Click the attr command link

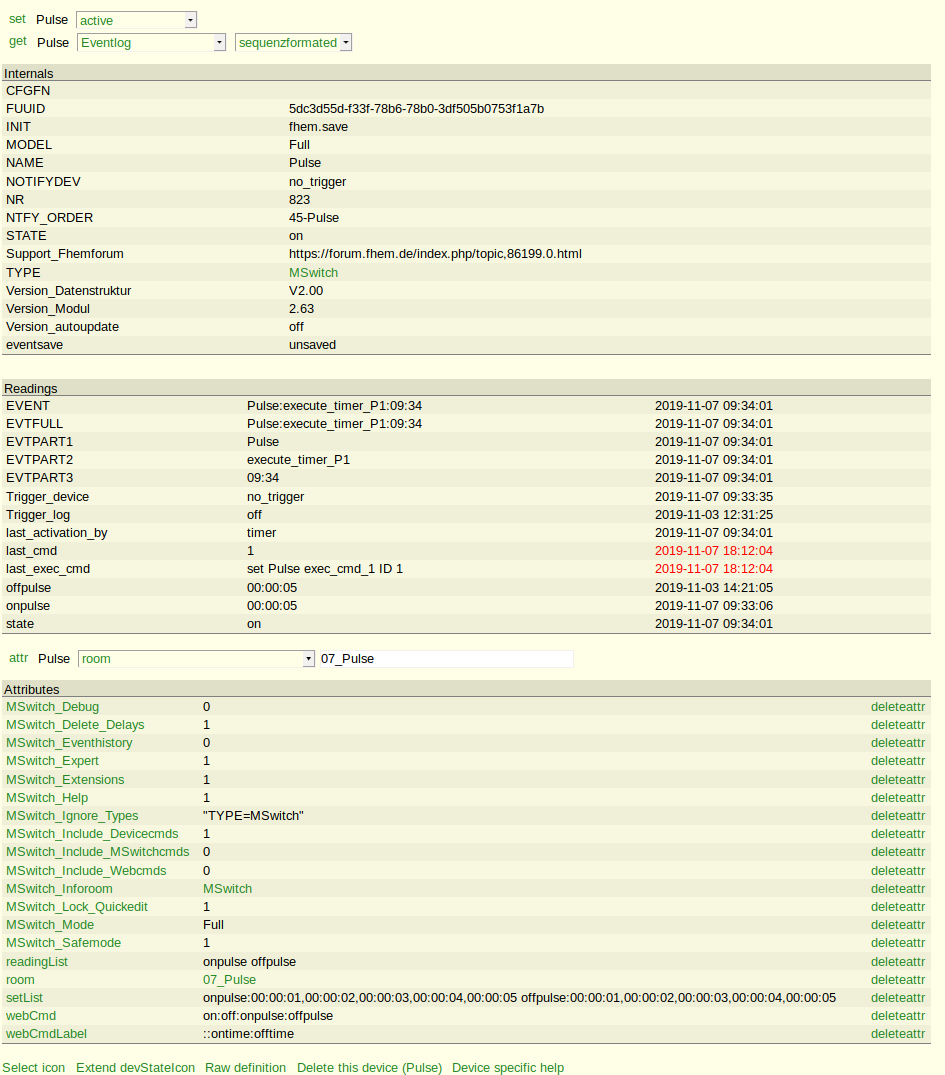19,658
